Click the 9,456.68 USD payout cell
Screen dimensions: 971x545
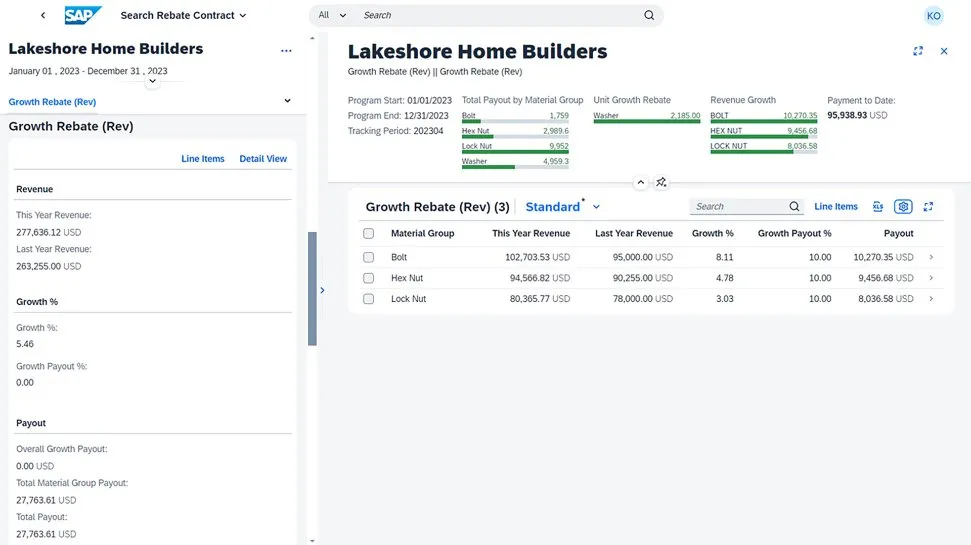tap(886, 278)
